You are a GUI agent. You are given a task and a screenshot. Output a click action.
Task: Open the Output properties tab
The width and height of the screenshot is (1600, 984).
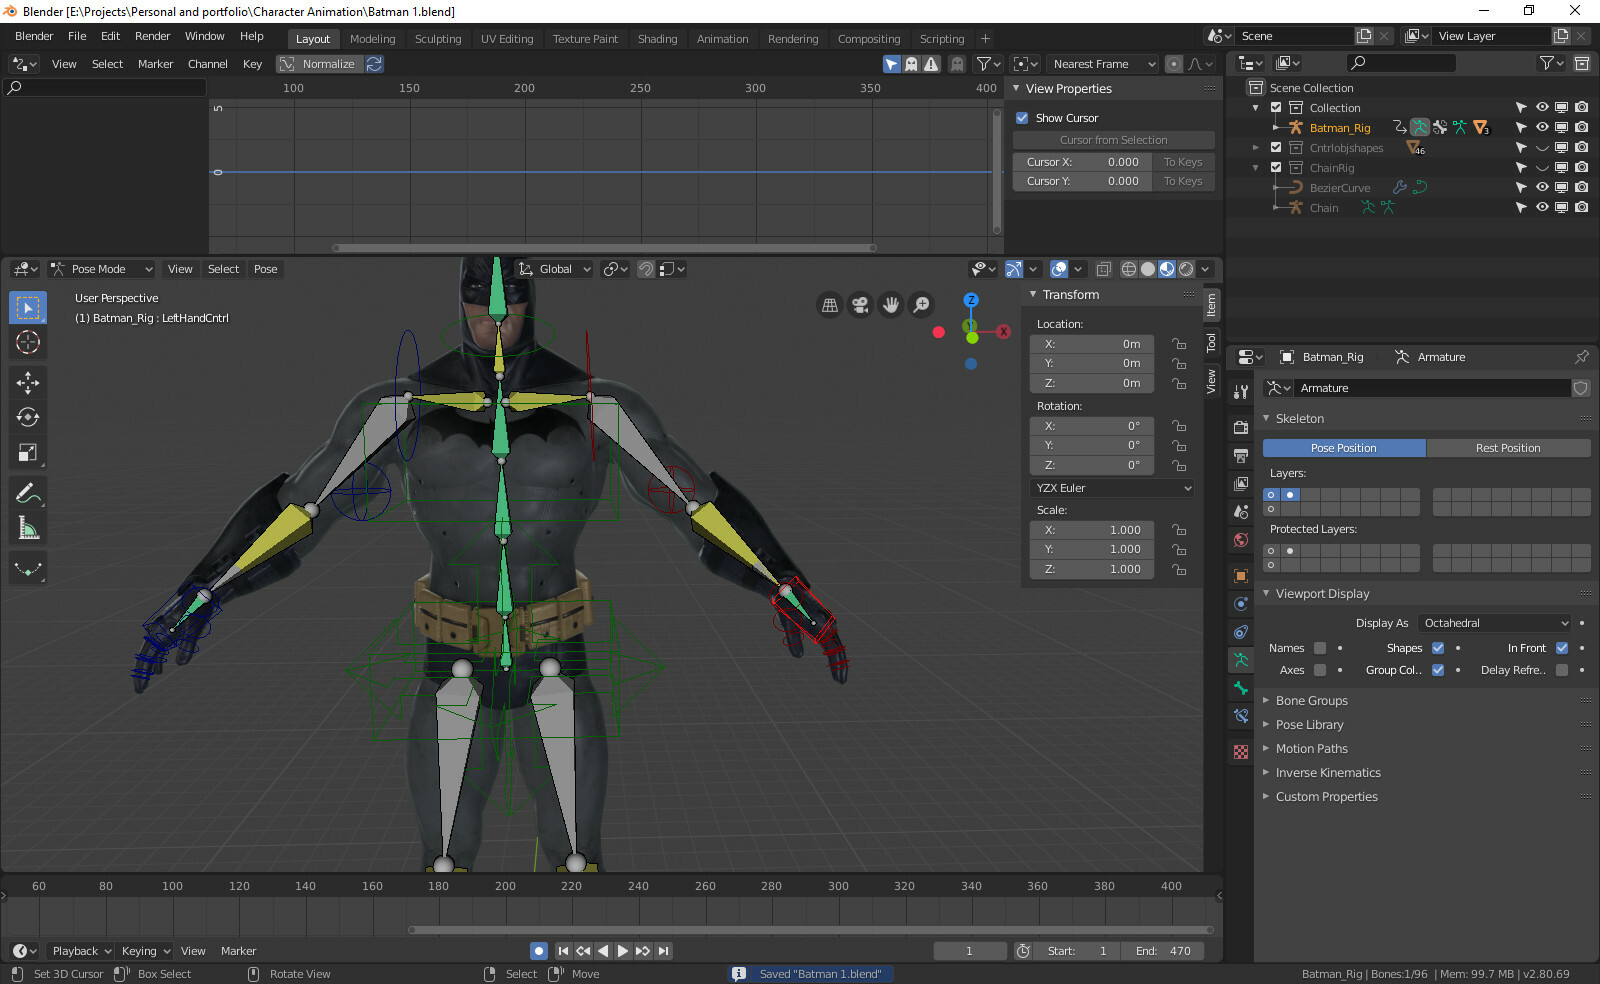(x=1241, y=455)
